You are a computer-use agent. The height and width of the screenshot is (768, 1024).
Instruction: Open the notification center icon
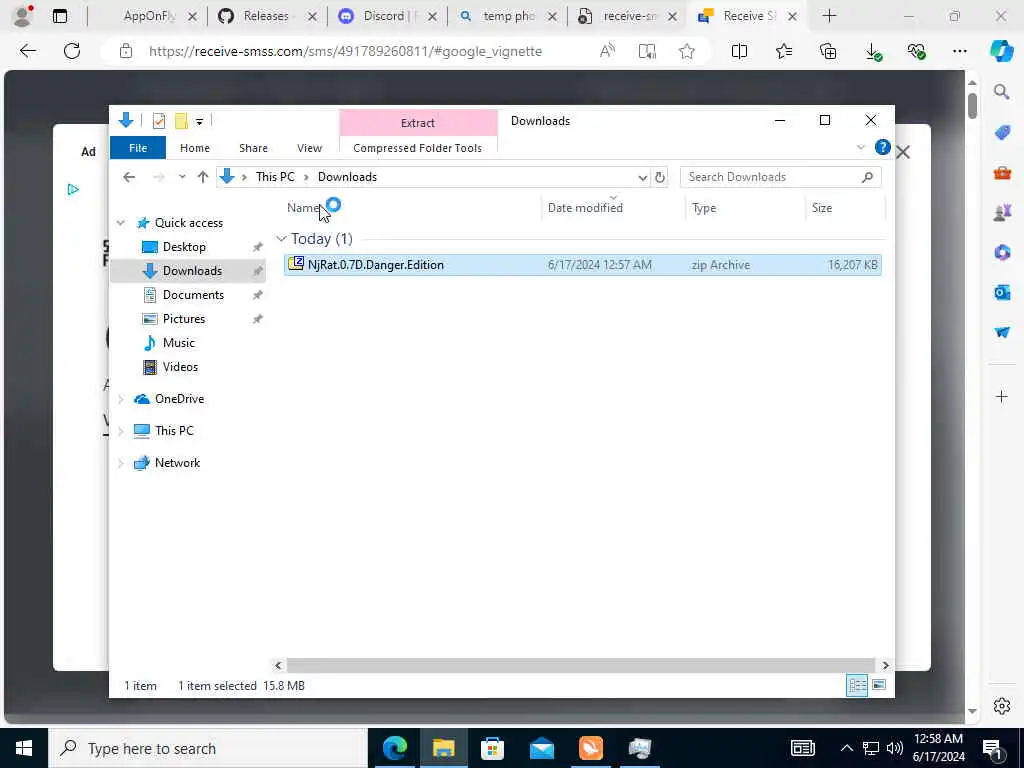pos(993,748)
